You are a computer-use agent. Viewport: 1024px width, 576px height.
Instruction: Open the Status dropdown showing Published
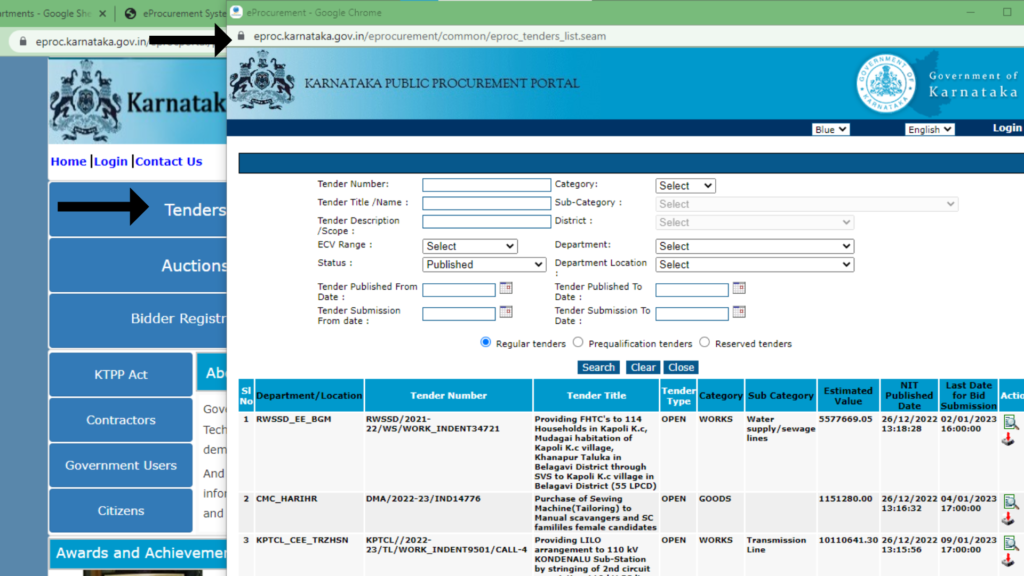tap(484, 265)
